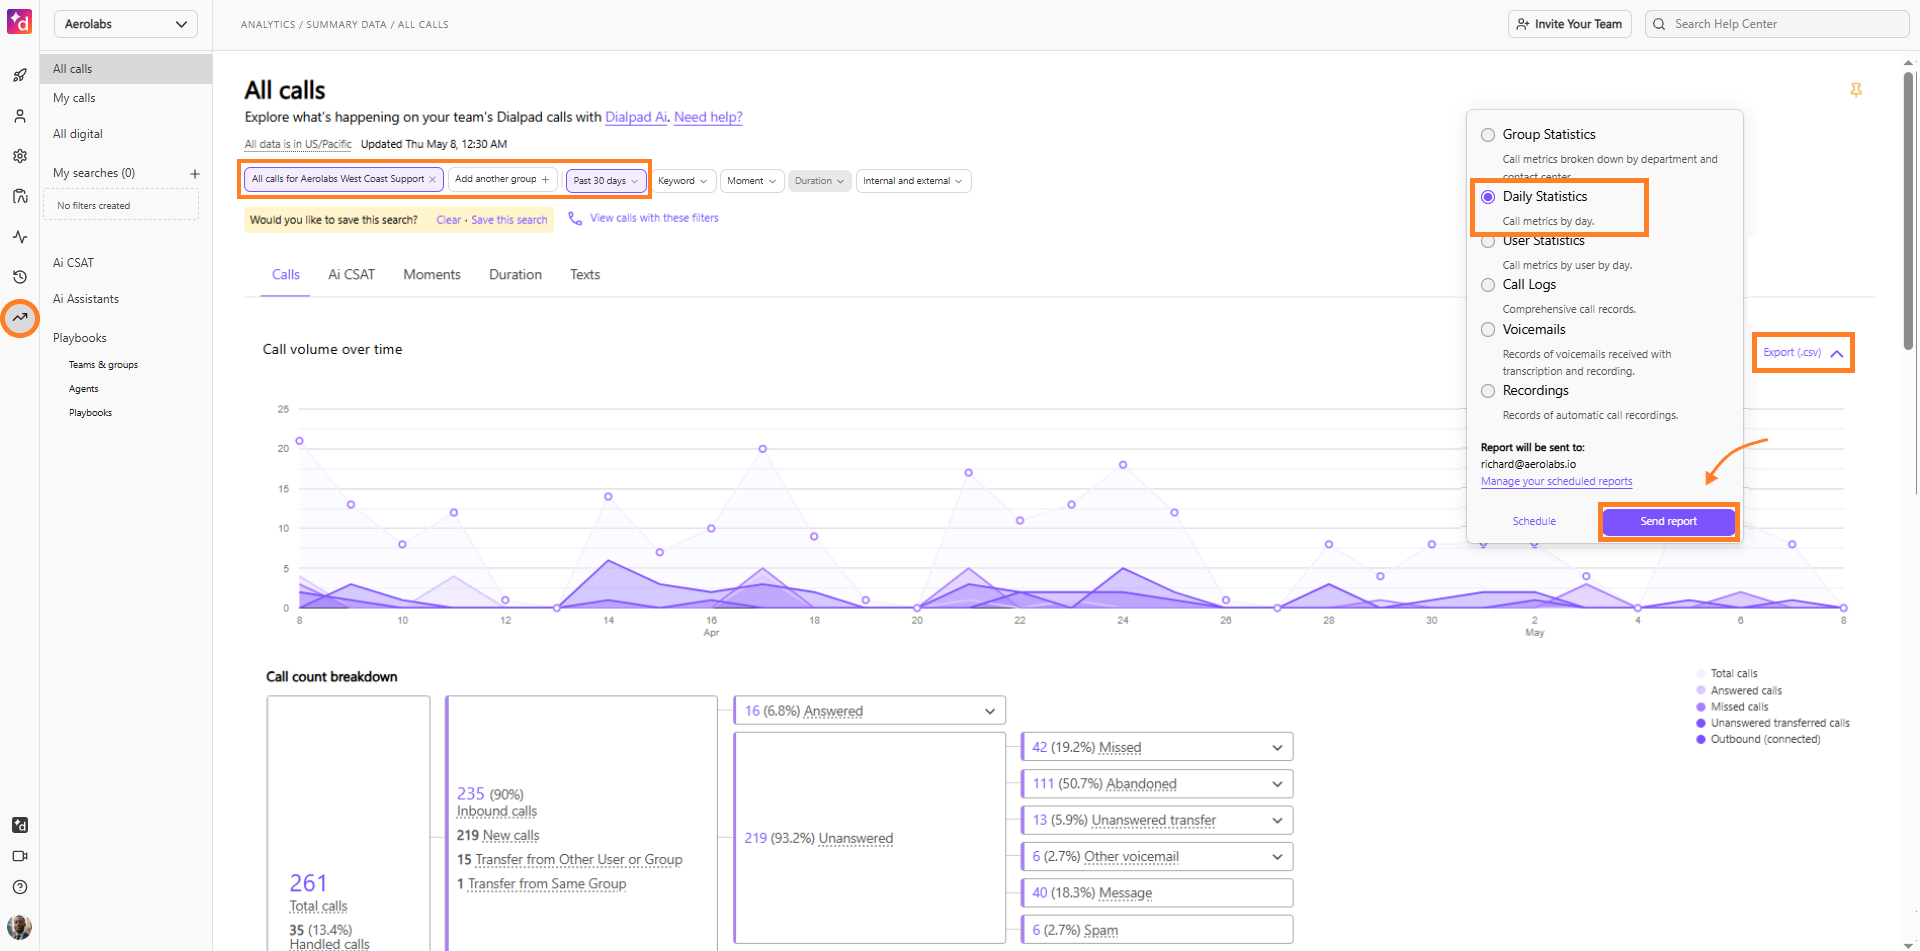
Task: Toggle the Missed calls legend swatch
Action: click(1701, 707)
